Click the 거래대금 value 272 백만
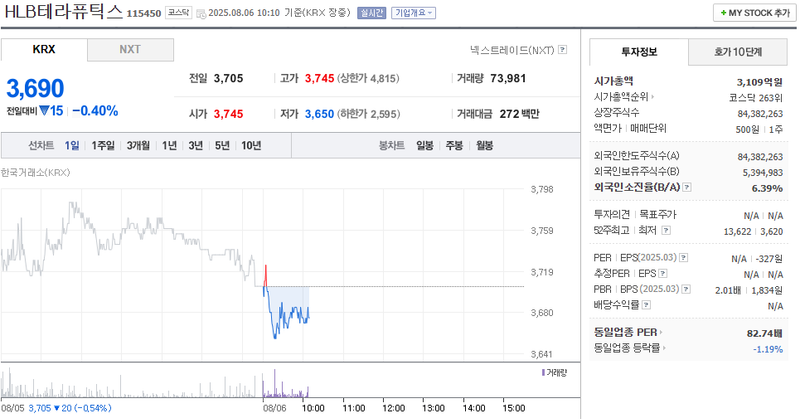800x419 pixels. click(519, 114)
